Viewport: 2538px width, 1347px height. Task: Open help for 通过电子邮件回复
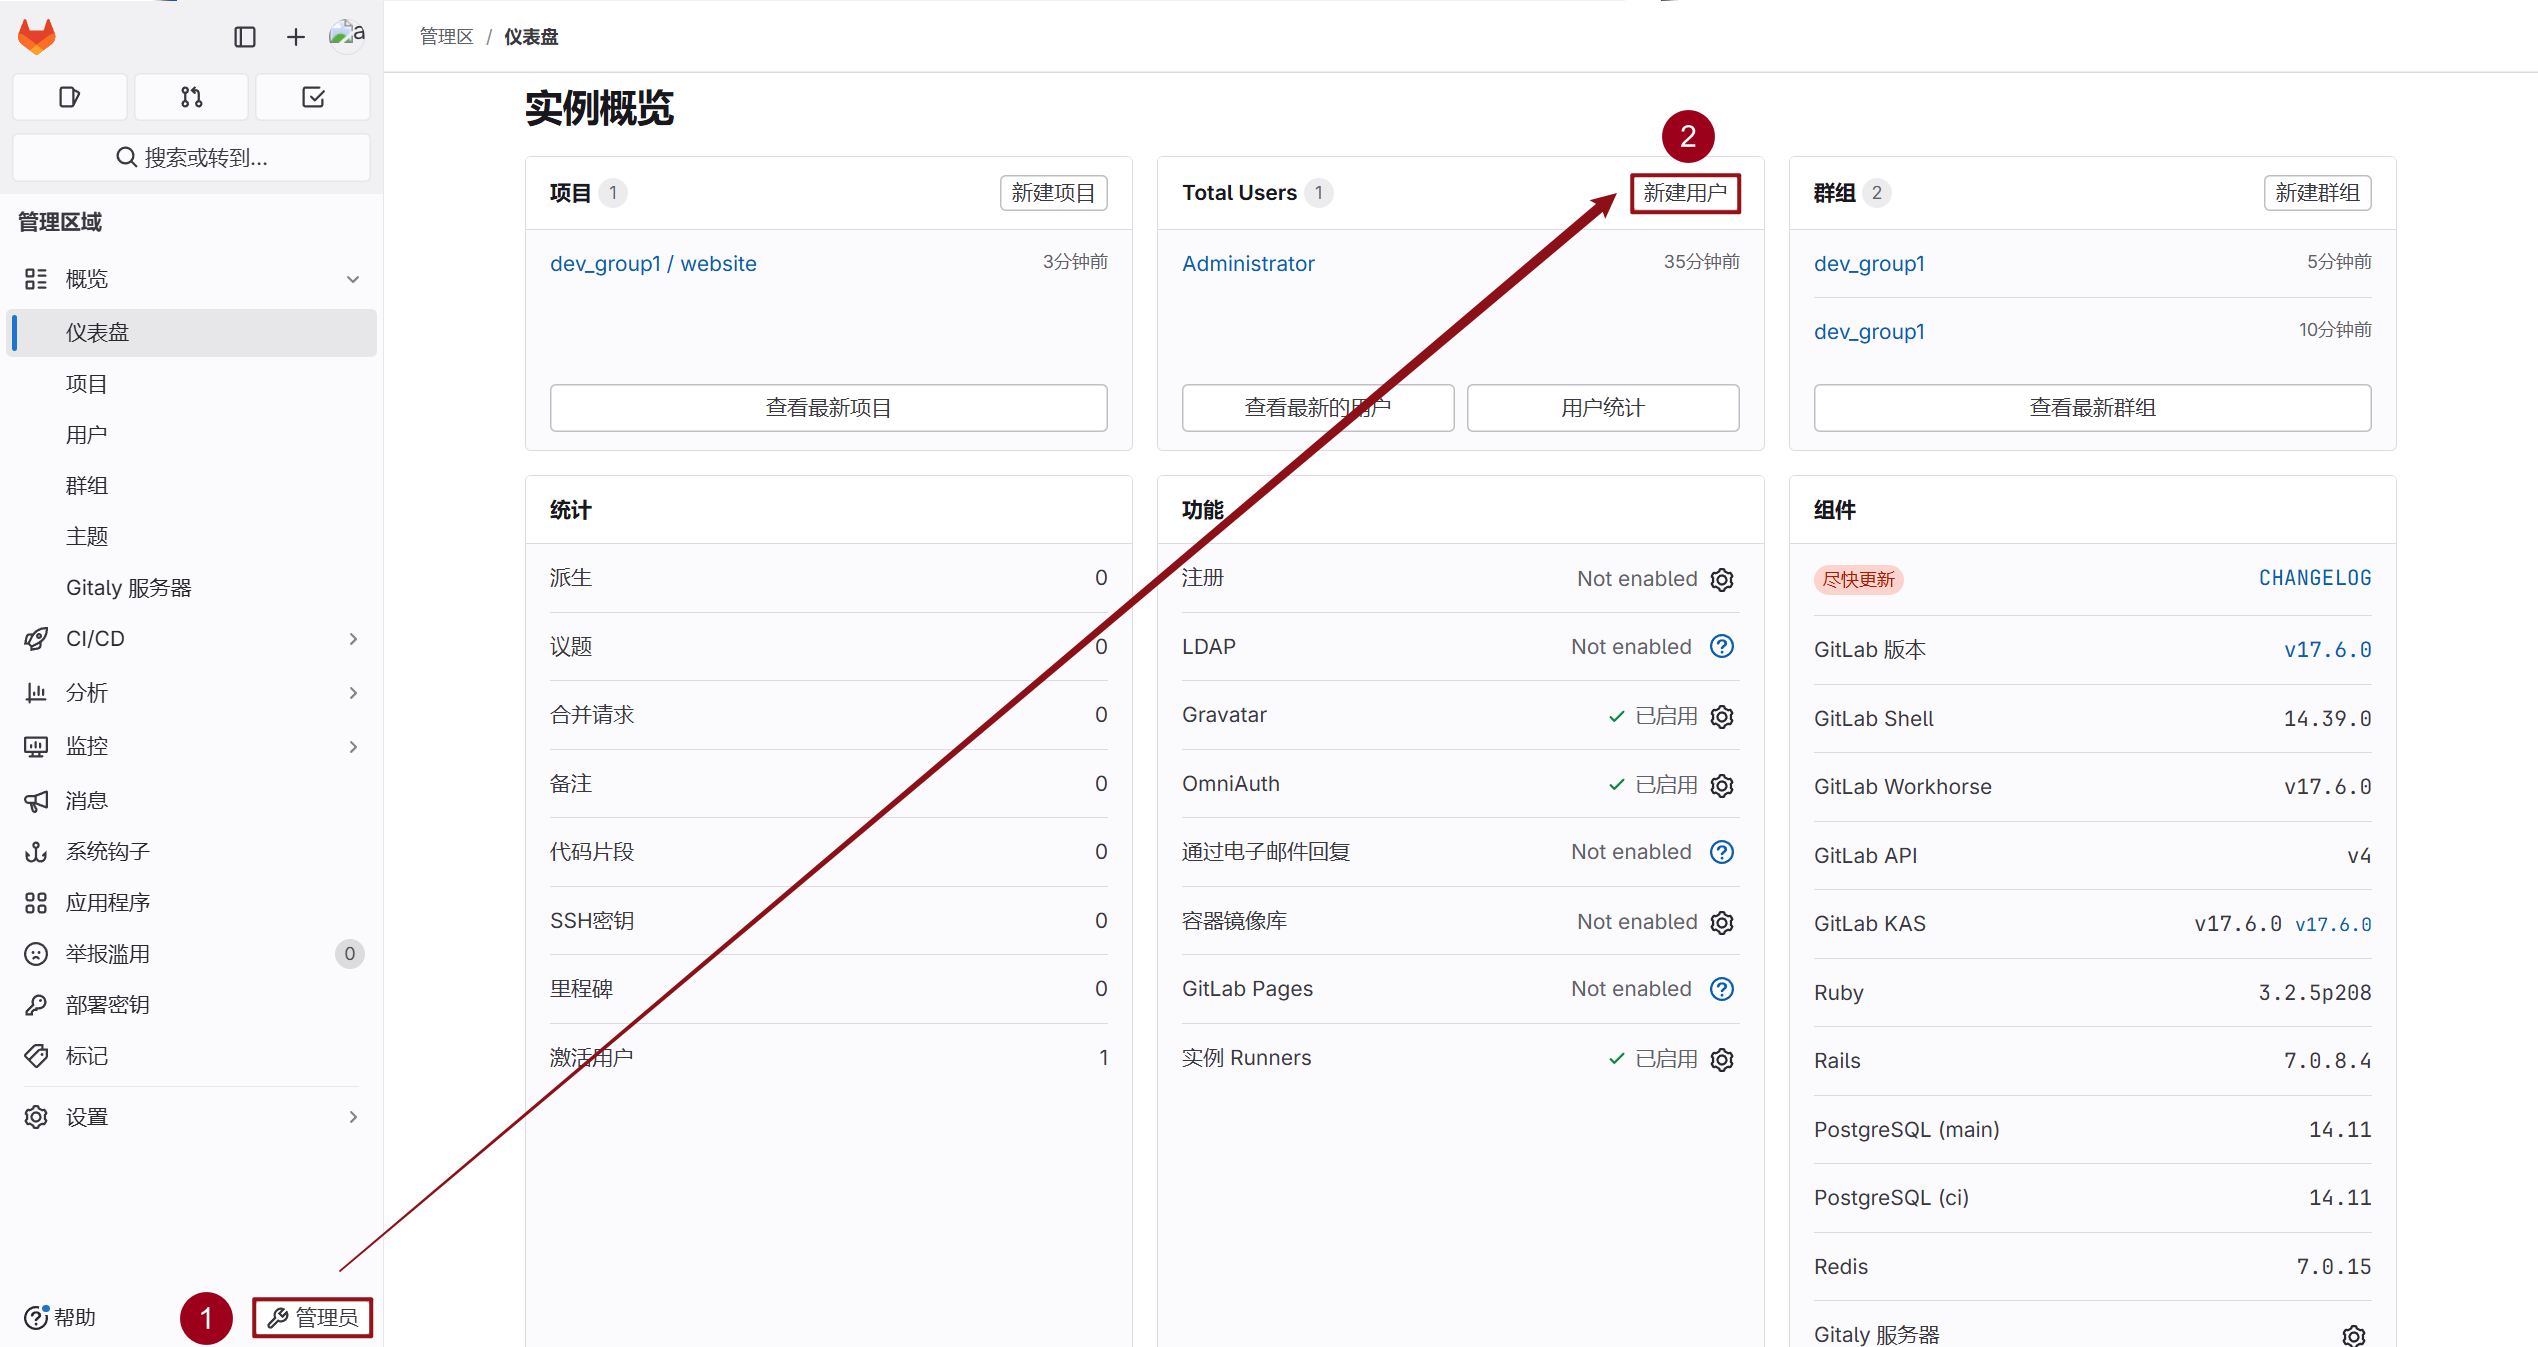tap(1722, 852)
